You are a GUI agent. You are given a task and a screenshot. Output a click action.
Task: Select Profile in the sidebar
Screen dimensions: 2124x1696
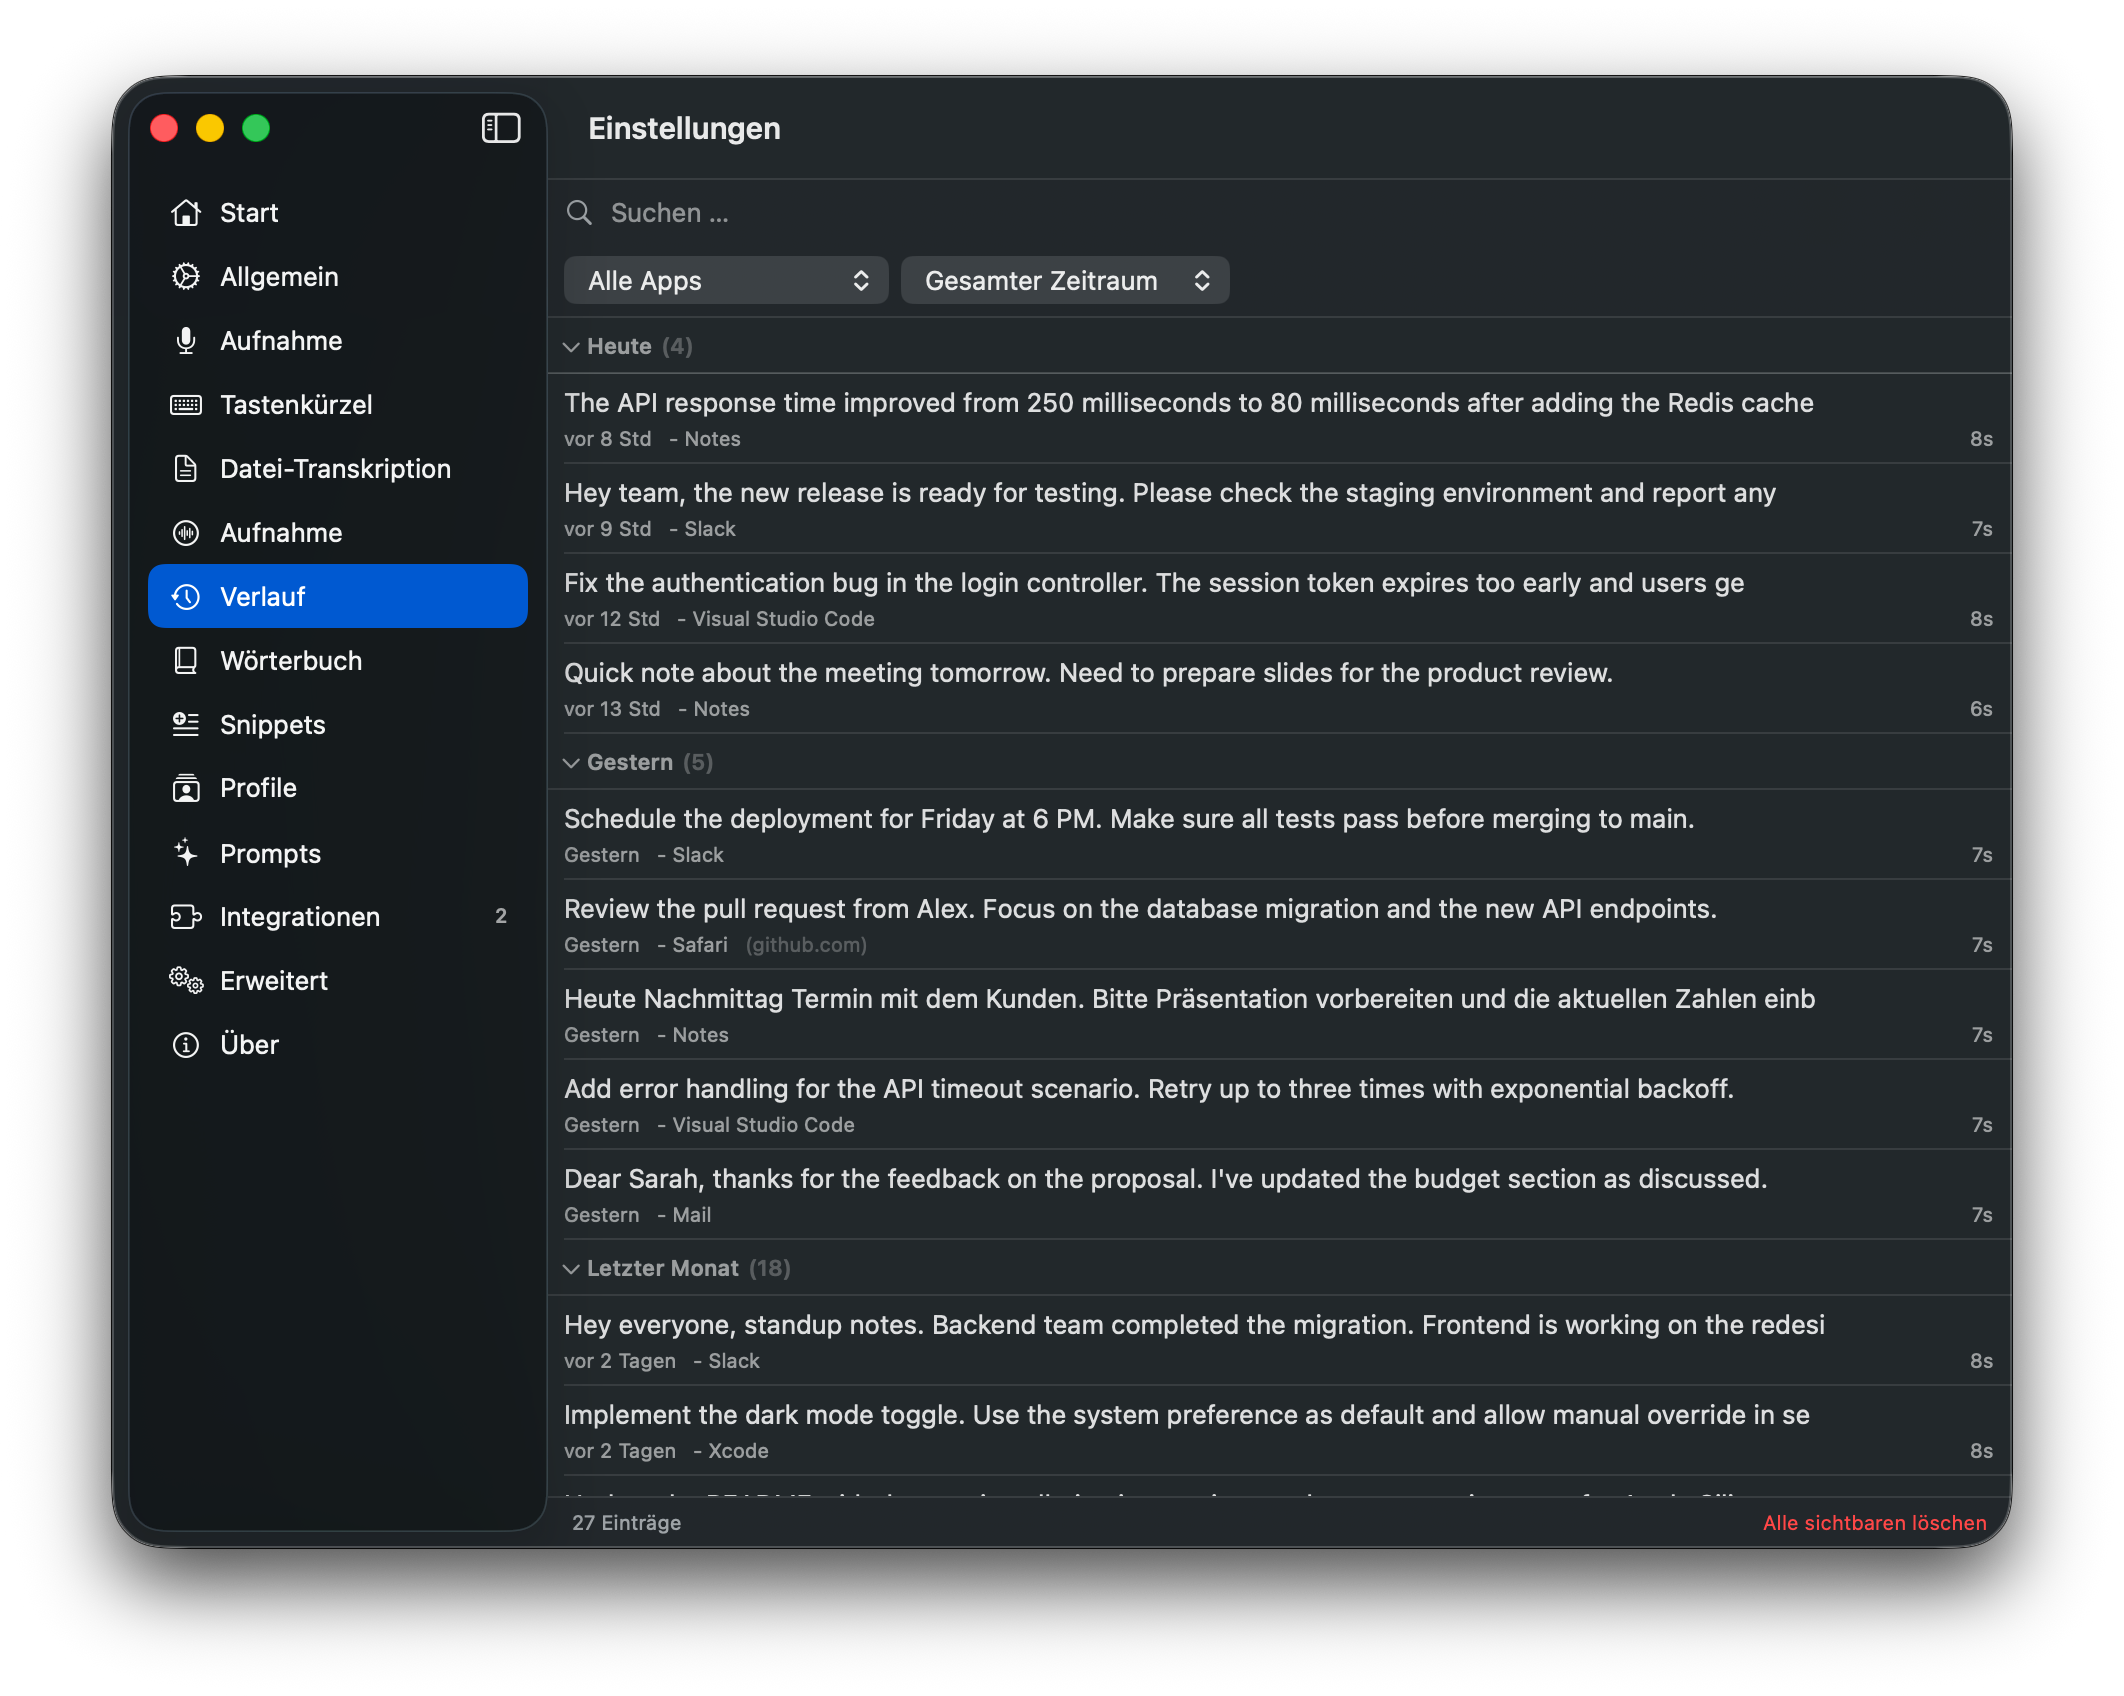tap(258, 788)
